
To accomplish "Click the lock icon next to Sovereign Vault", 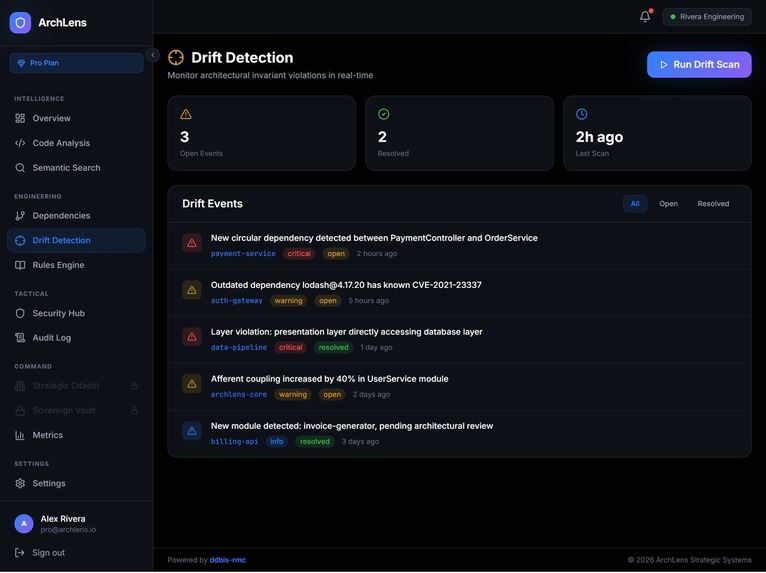I will coord(134,410).
